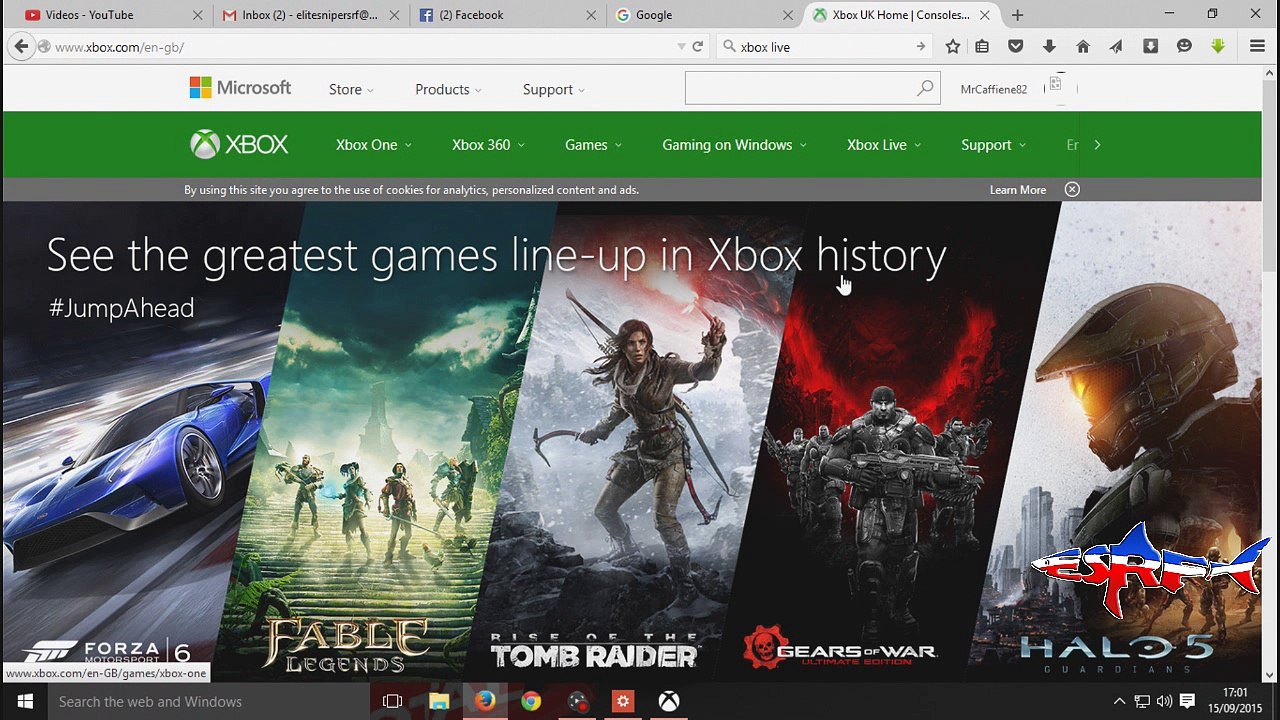Open the Windows Start menu
The height and width of the screenshot is (720, 1280).
click(x=24, y=702)
